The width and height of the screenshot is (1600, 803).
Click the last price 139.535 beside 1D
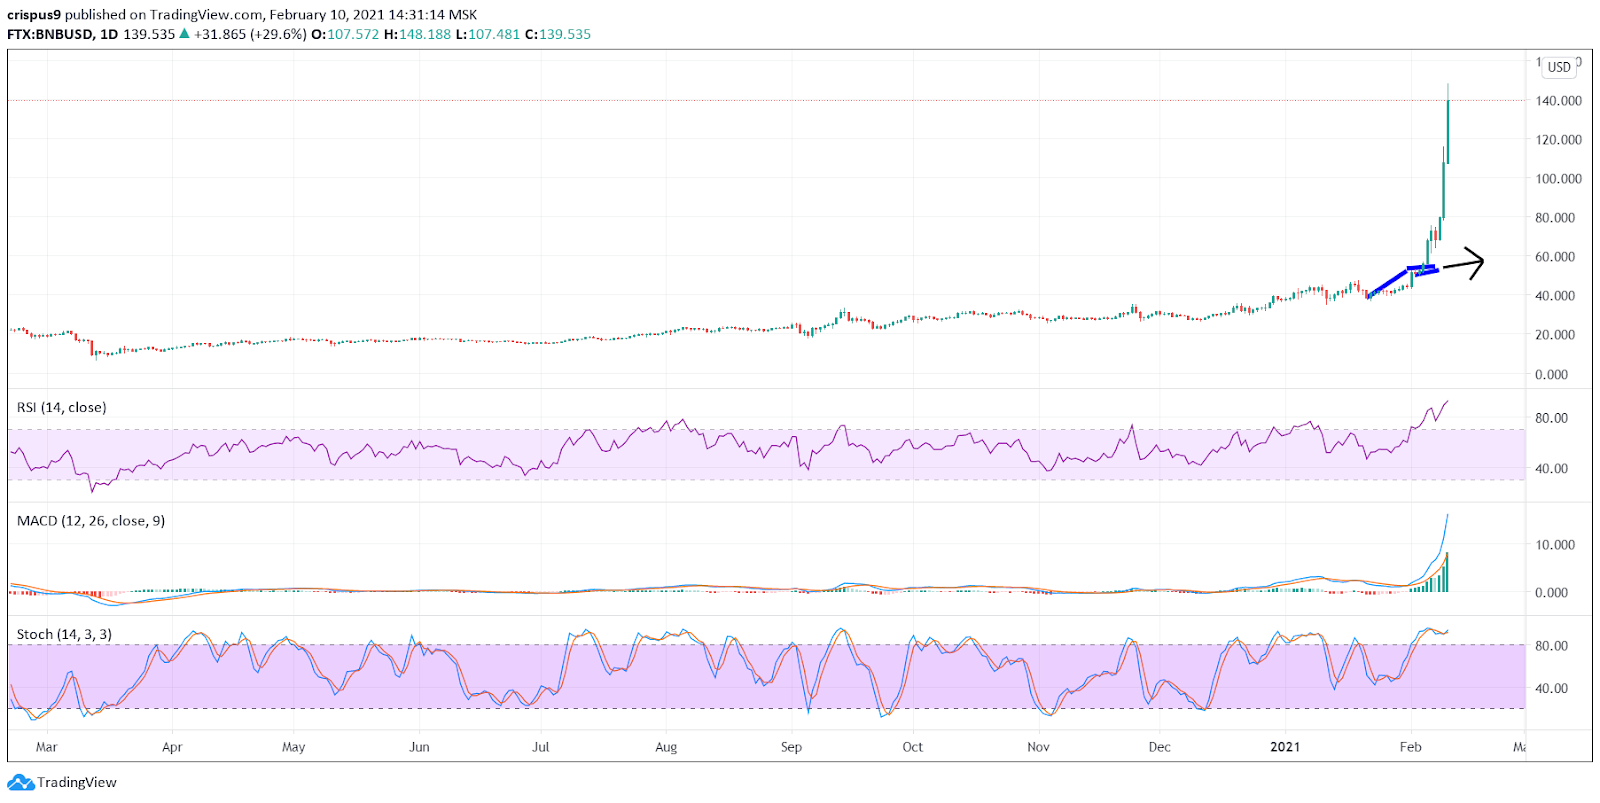[149, 34]
